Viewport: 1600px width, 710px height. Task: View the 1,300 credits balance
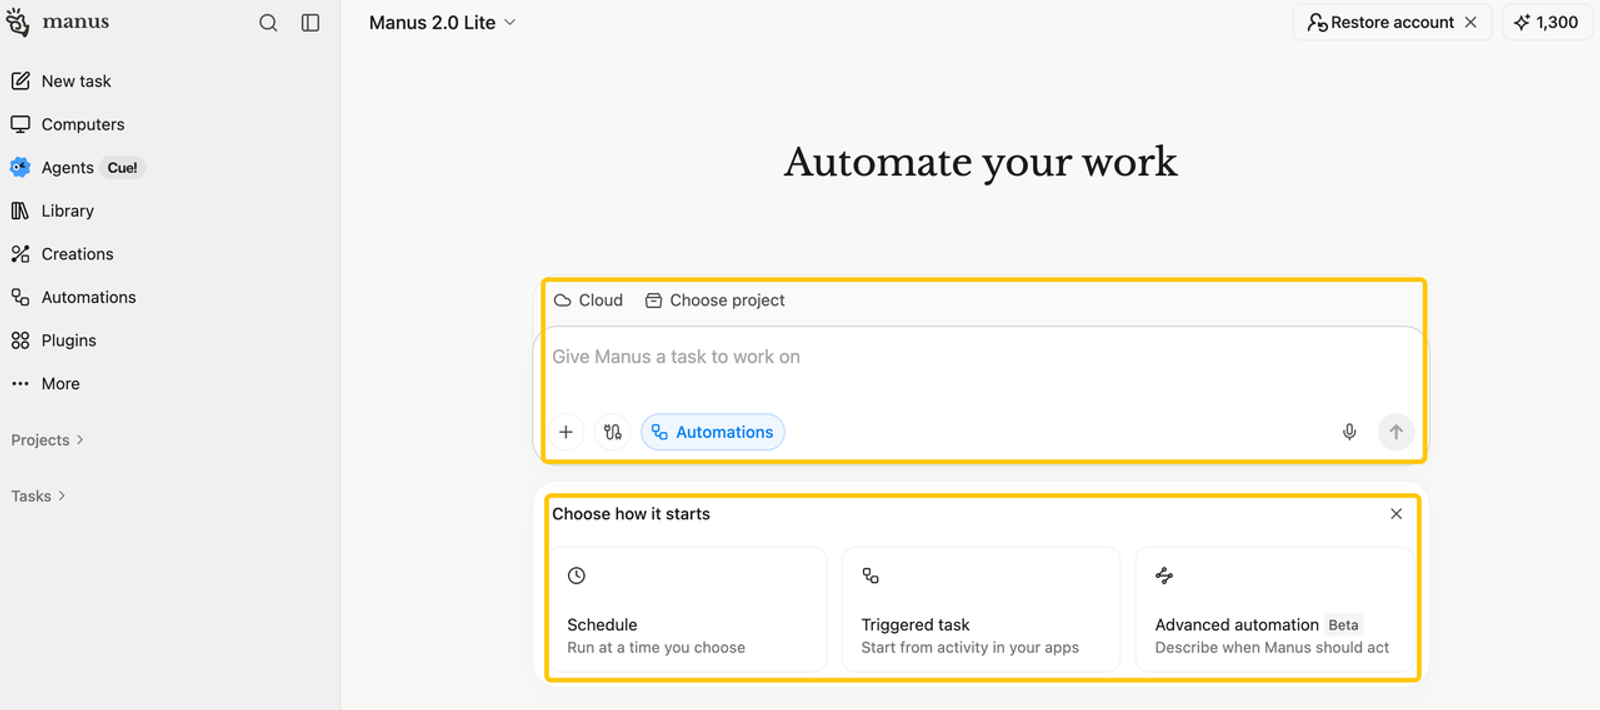(1547, 22)
